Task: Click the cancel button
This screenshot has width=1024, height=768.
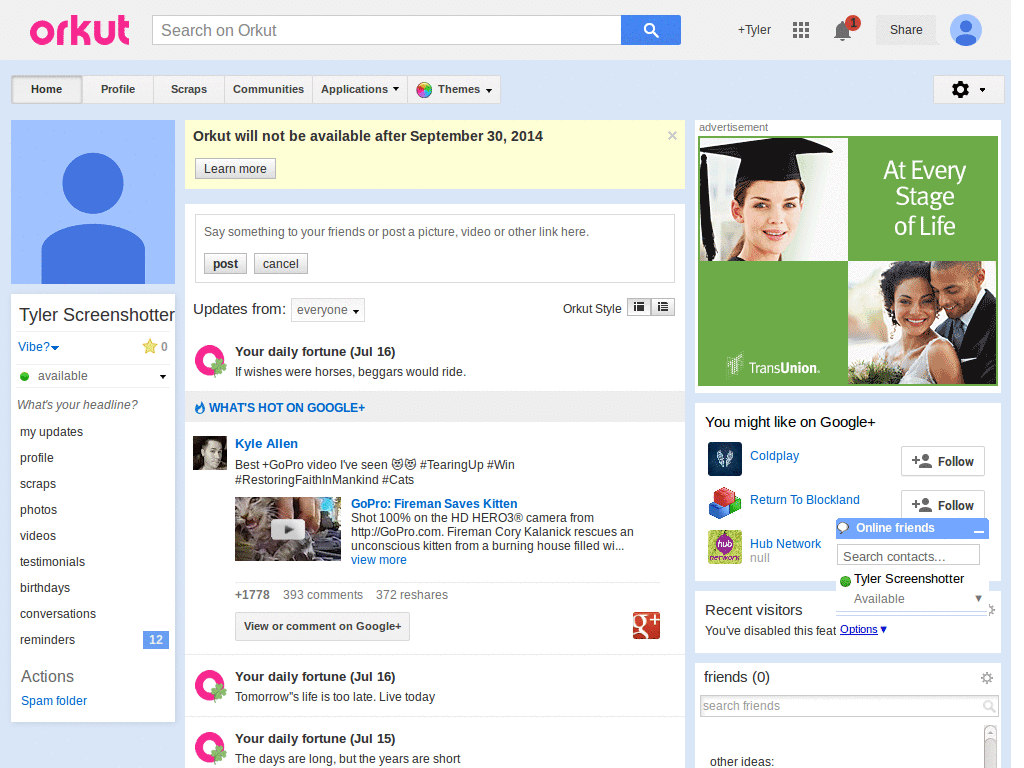Action: point(281,264)
